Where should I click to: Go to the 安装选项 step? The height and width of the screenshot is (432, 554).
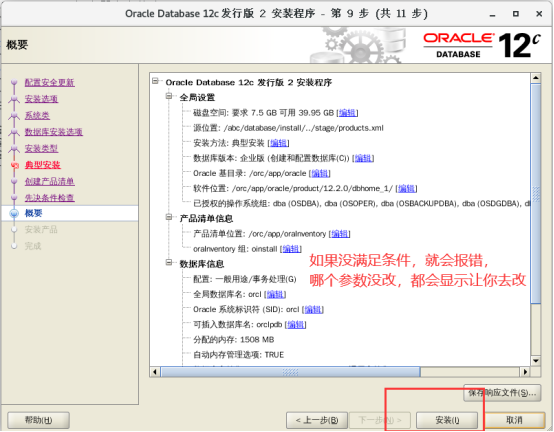click(x=41, y=99)
